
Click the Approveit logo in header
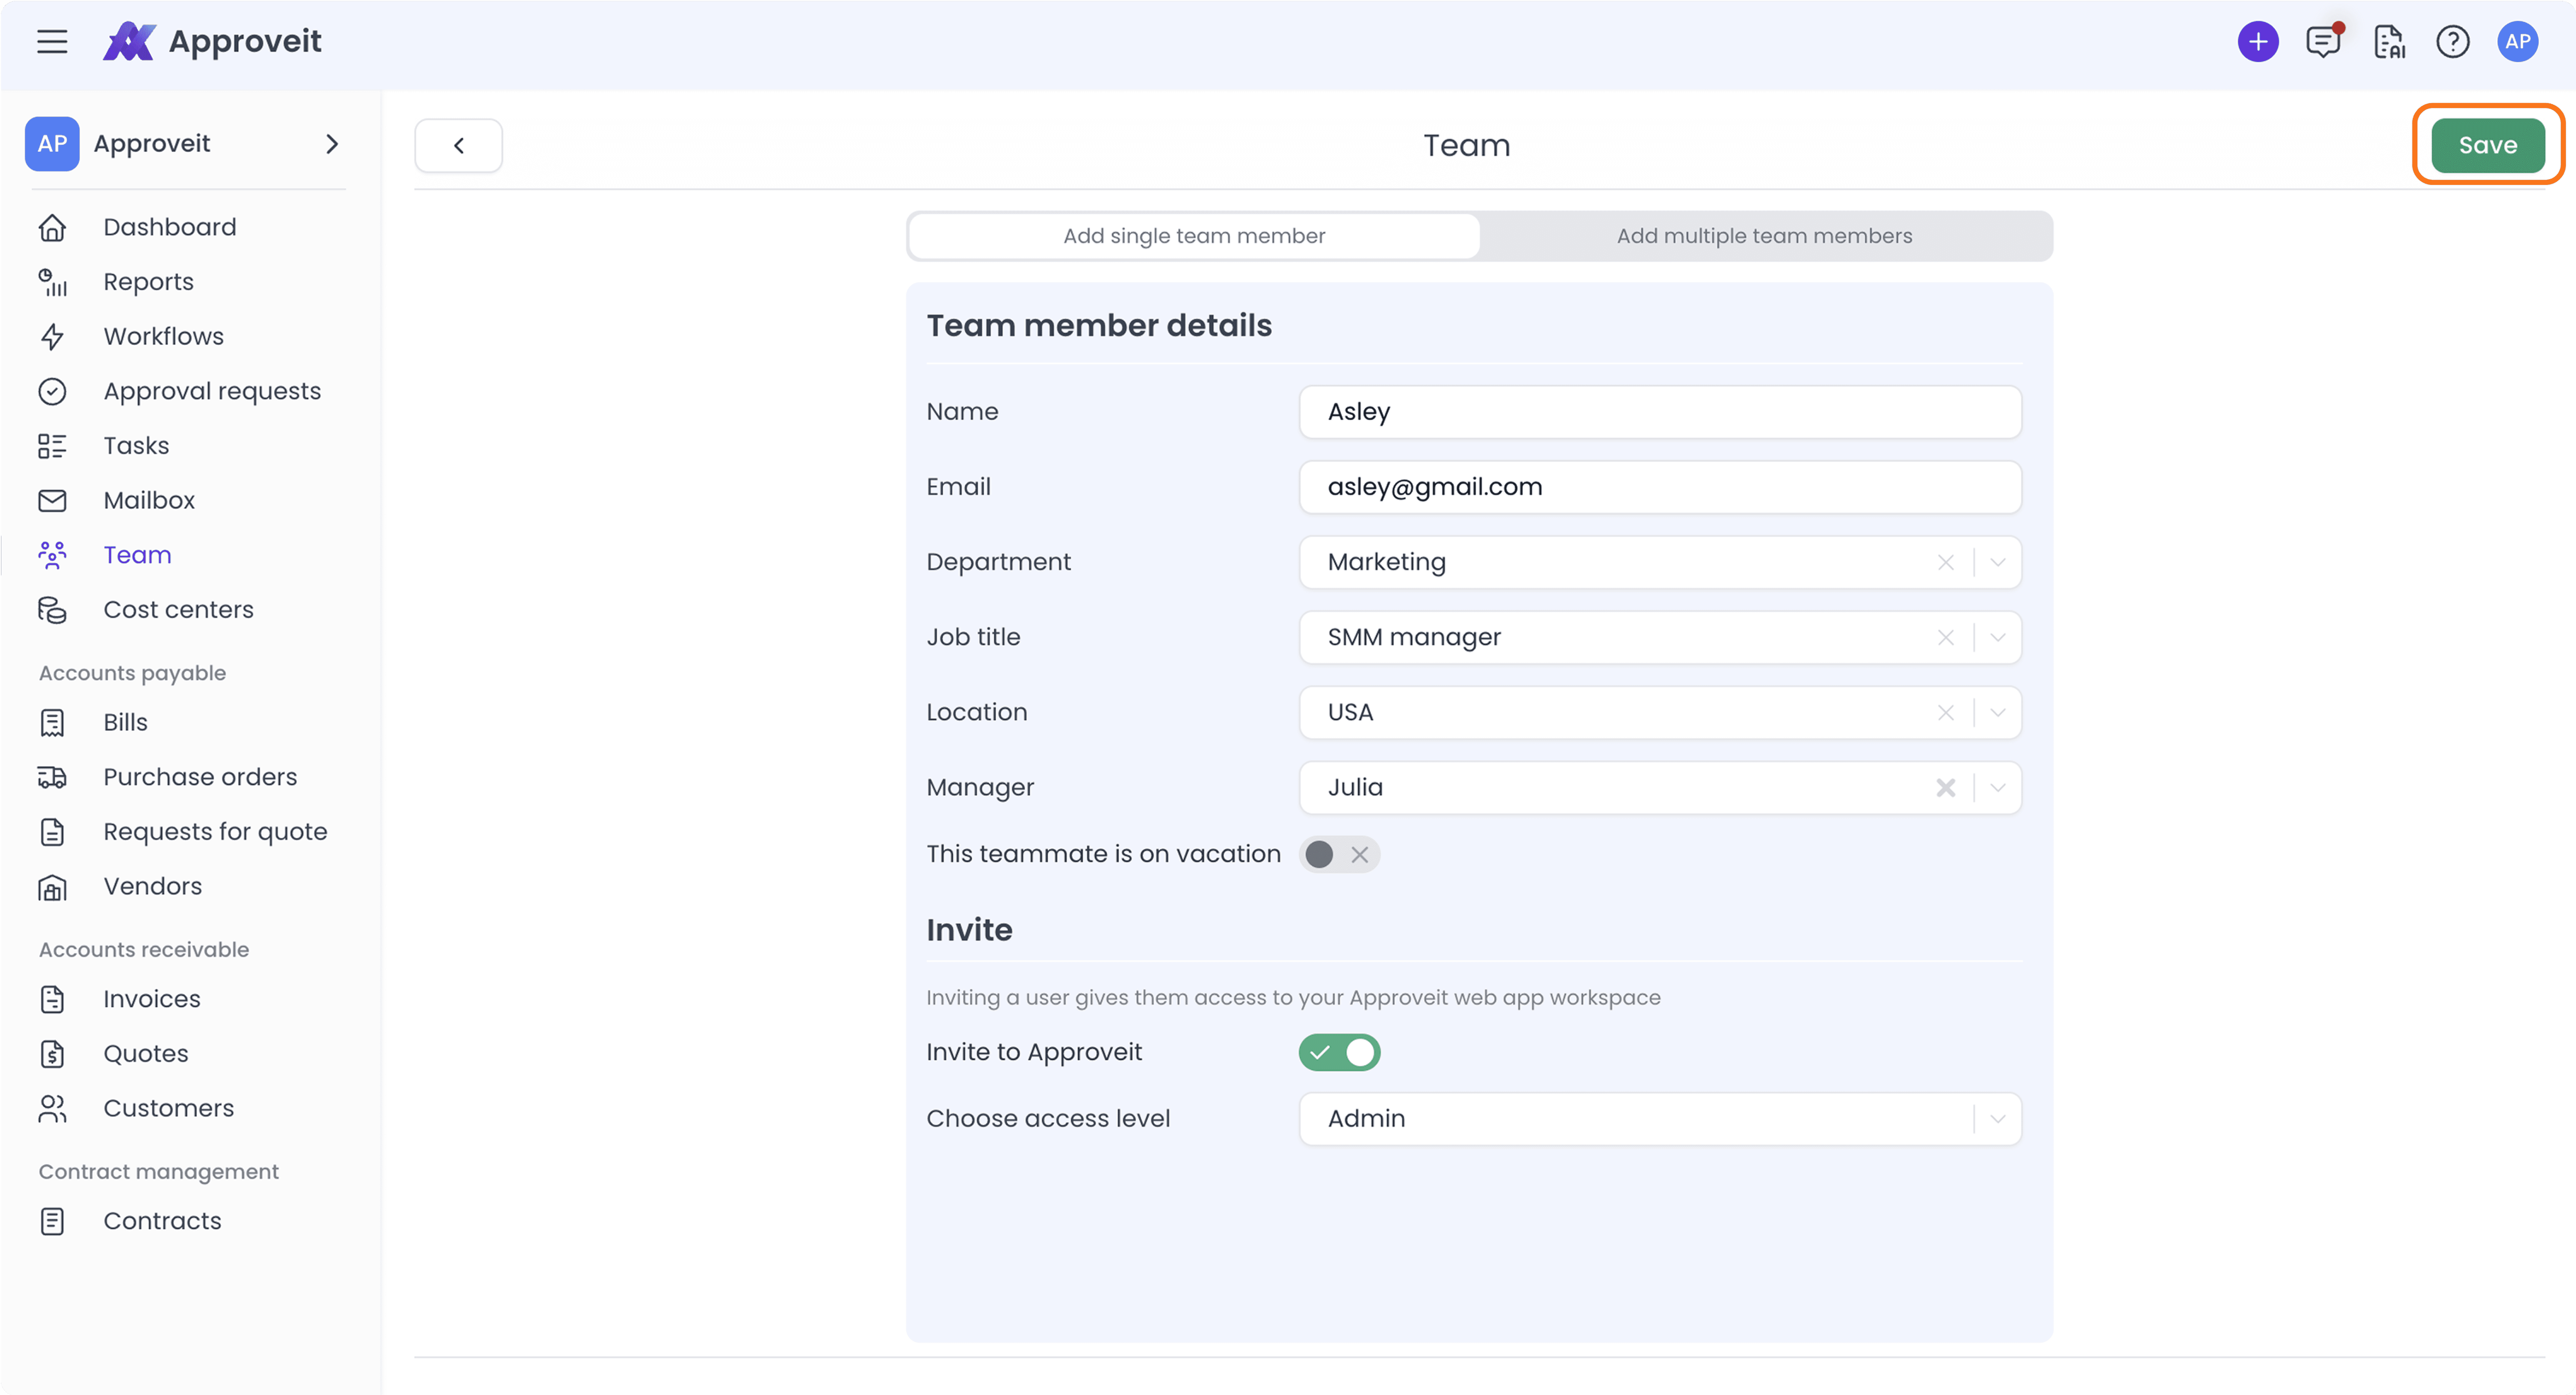pyautogui.click(x=212, y=41)
